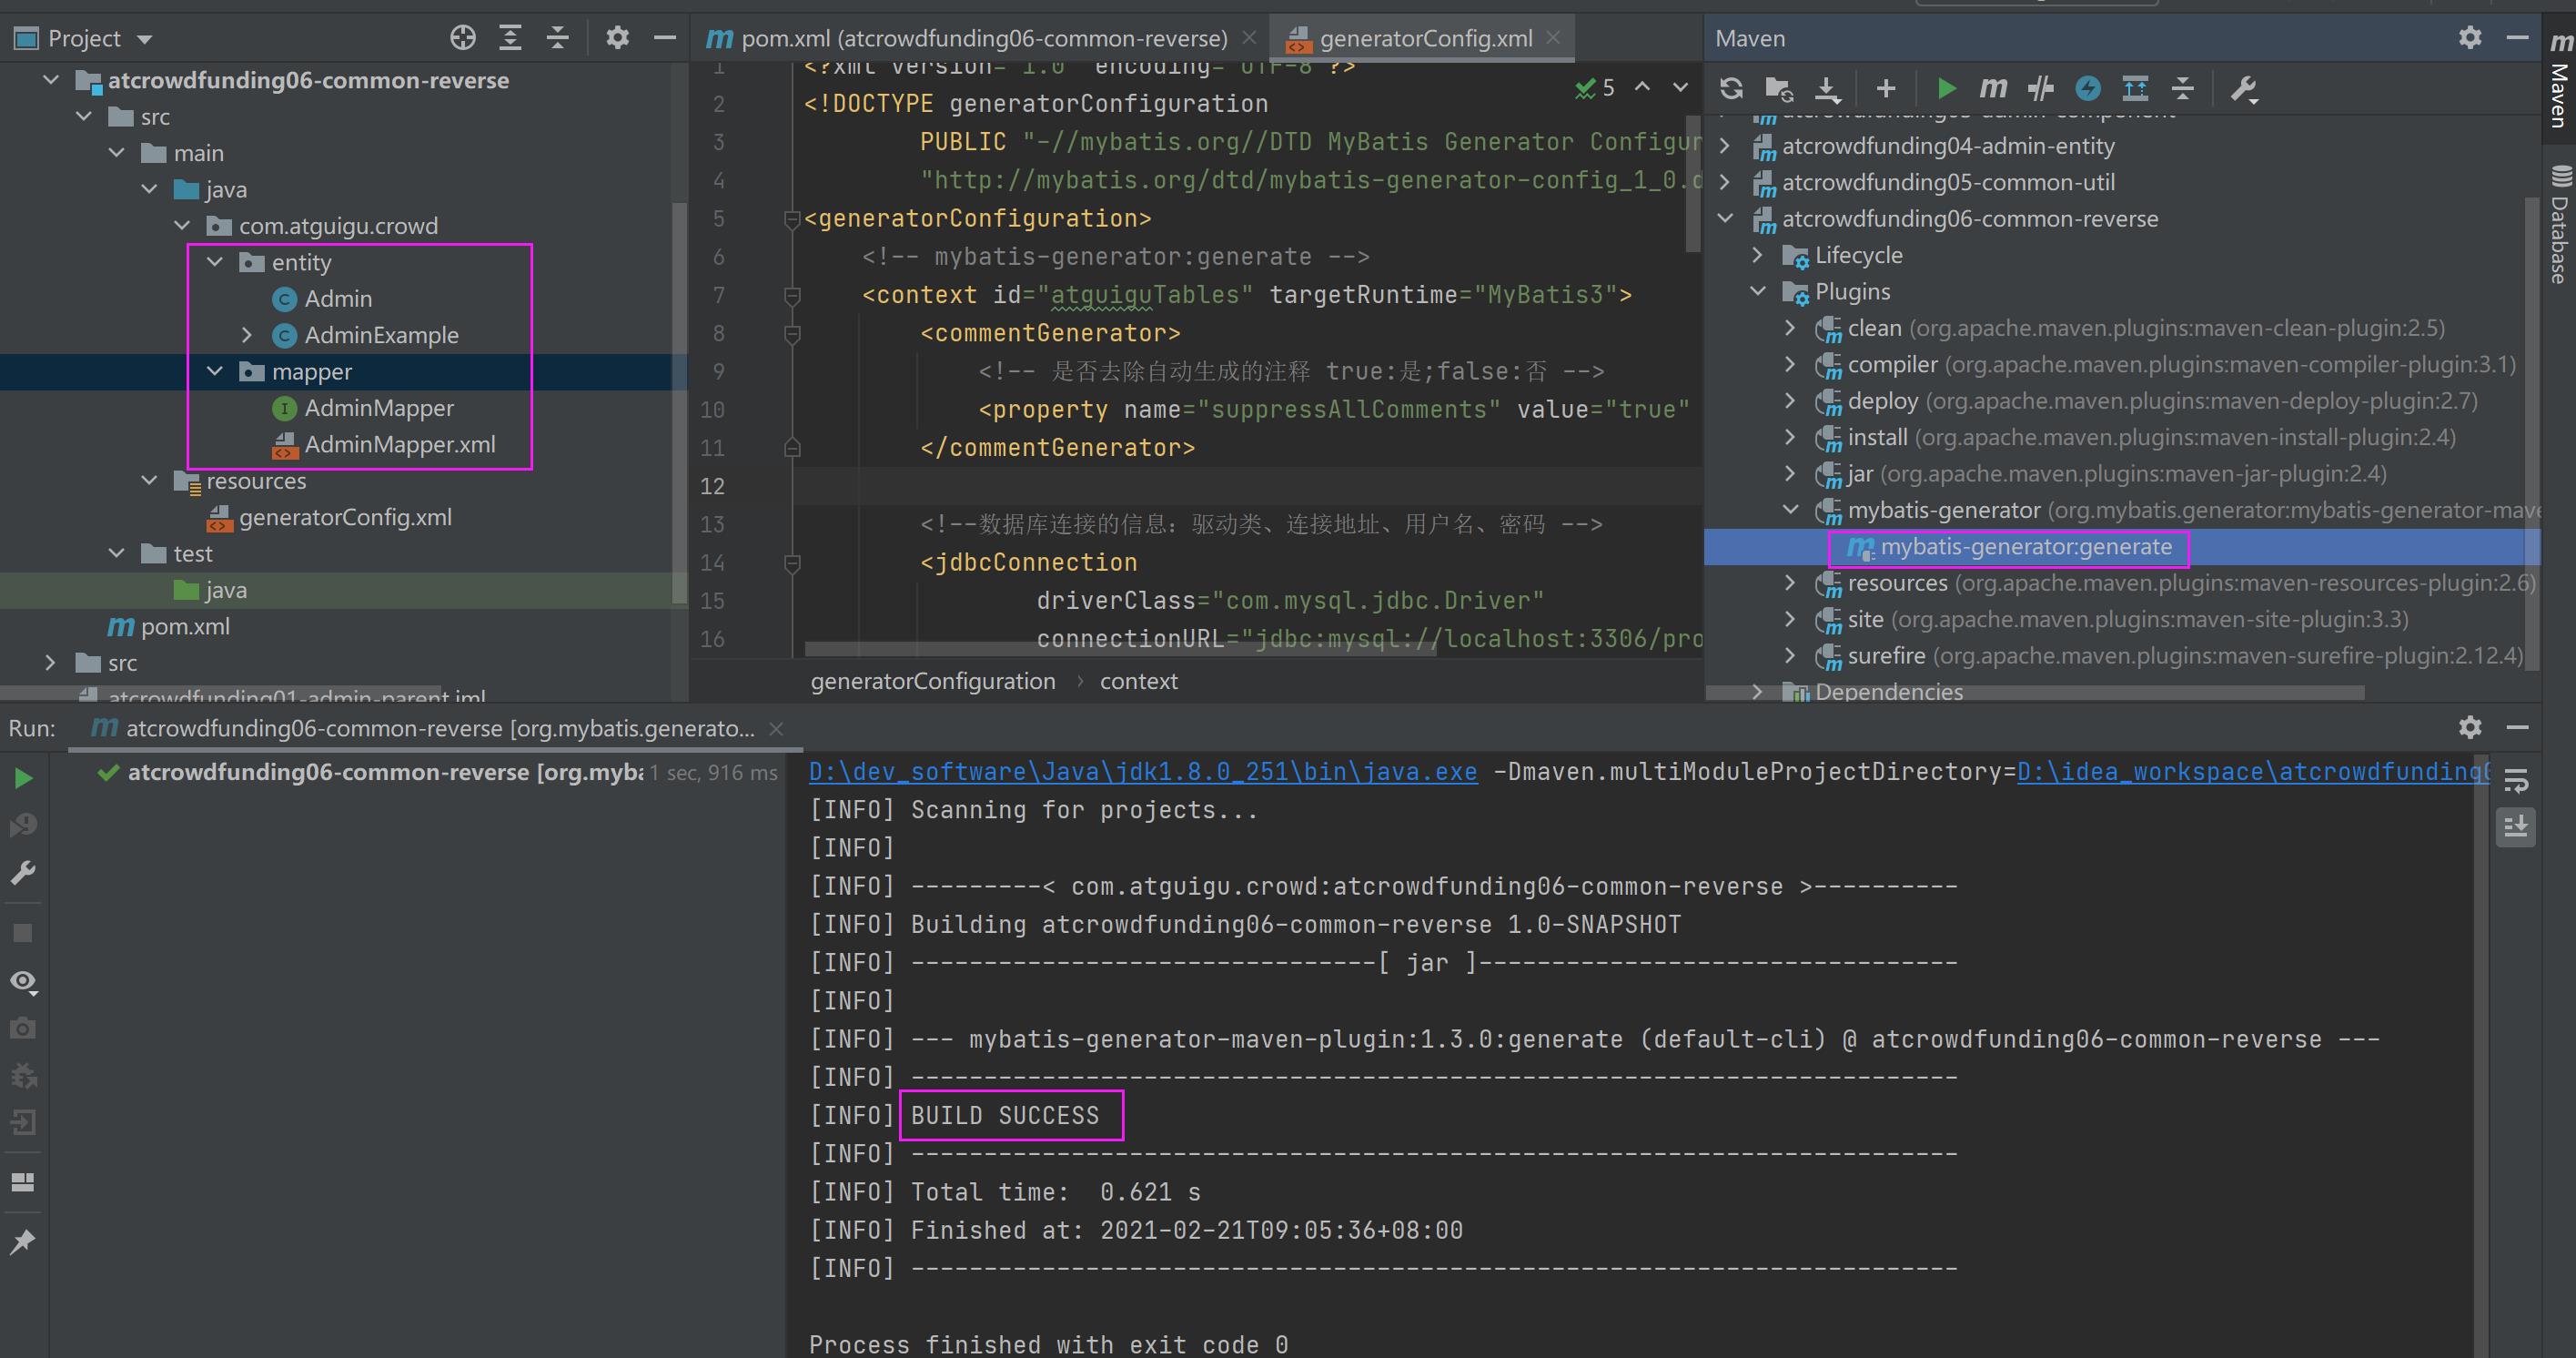Viewport: 2576px width, 1358px height.
Task: Click download sources and documentation icon
Action: coord(1827,89)
